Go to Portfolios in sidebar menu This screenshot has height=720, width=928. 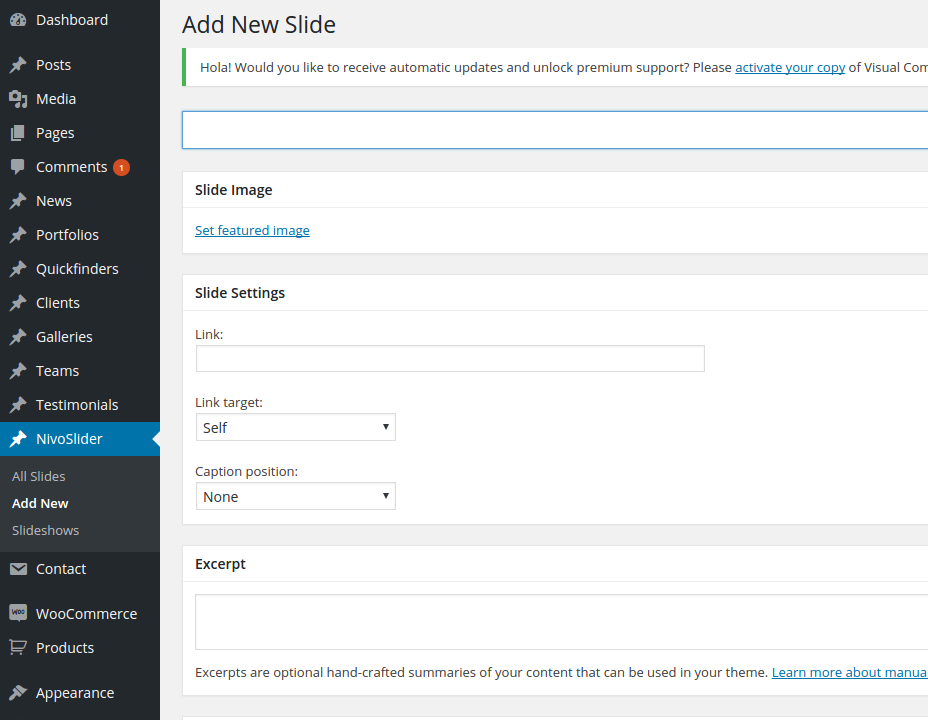67,235
